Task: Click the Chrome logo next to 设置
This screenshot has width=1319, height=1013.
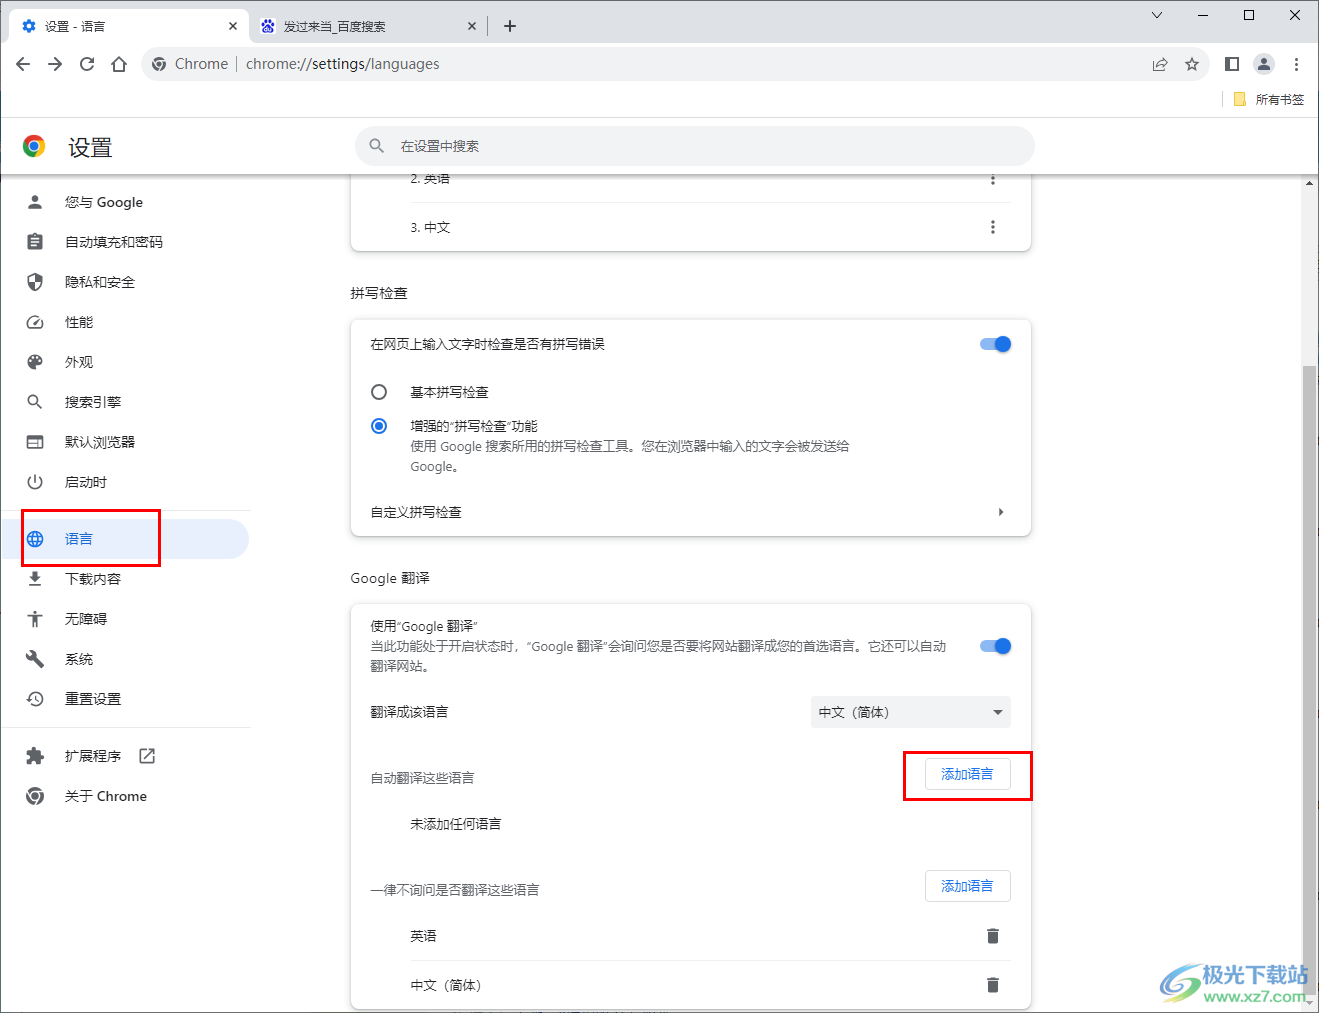Action: [x=34, y=147]
